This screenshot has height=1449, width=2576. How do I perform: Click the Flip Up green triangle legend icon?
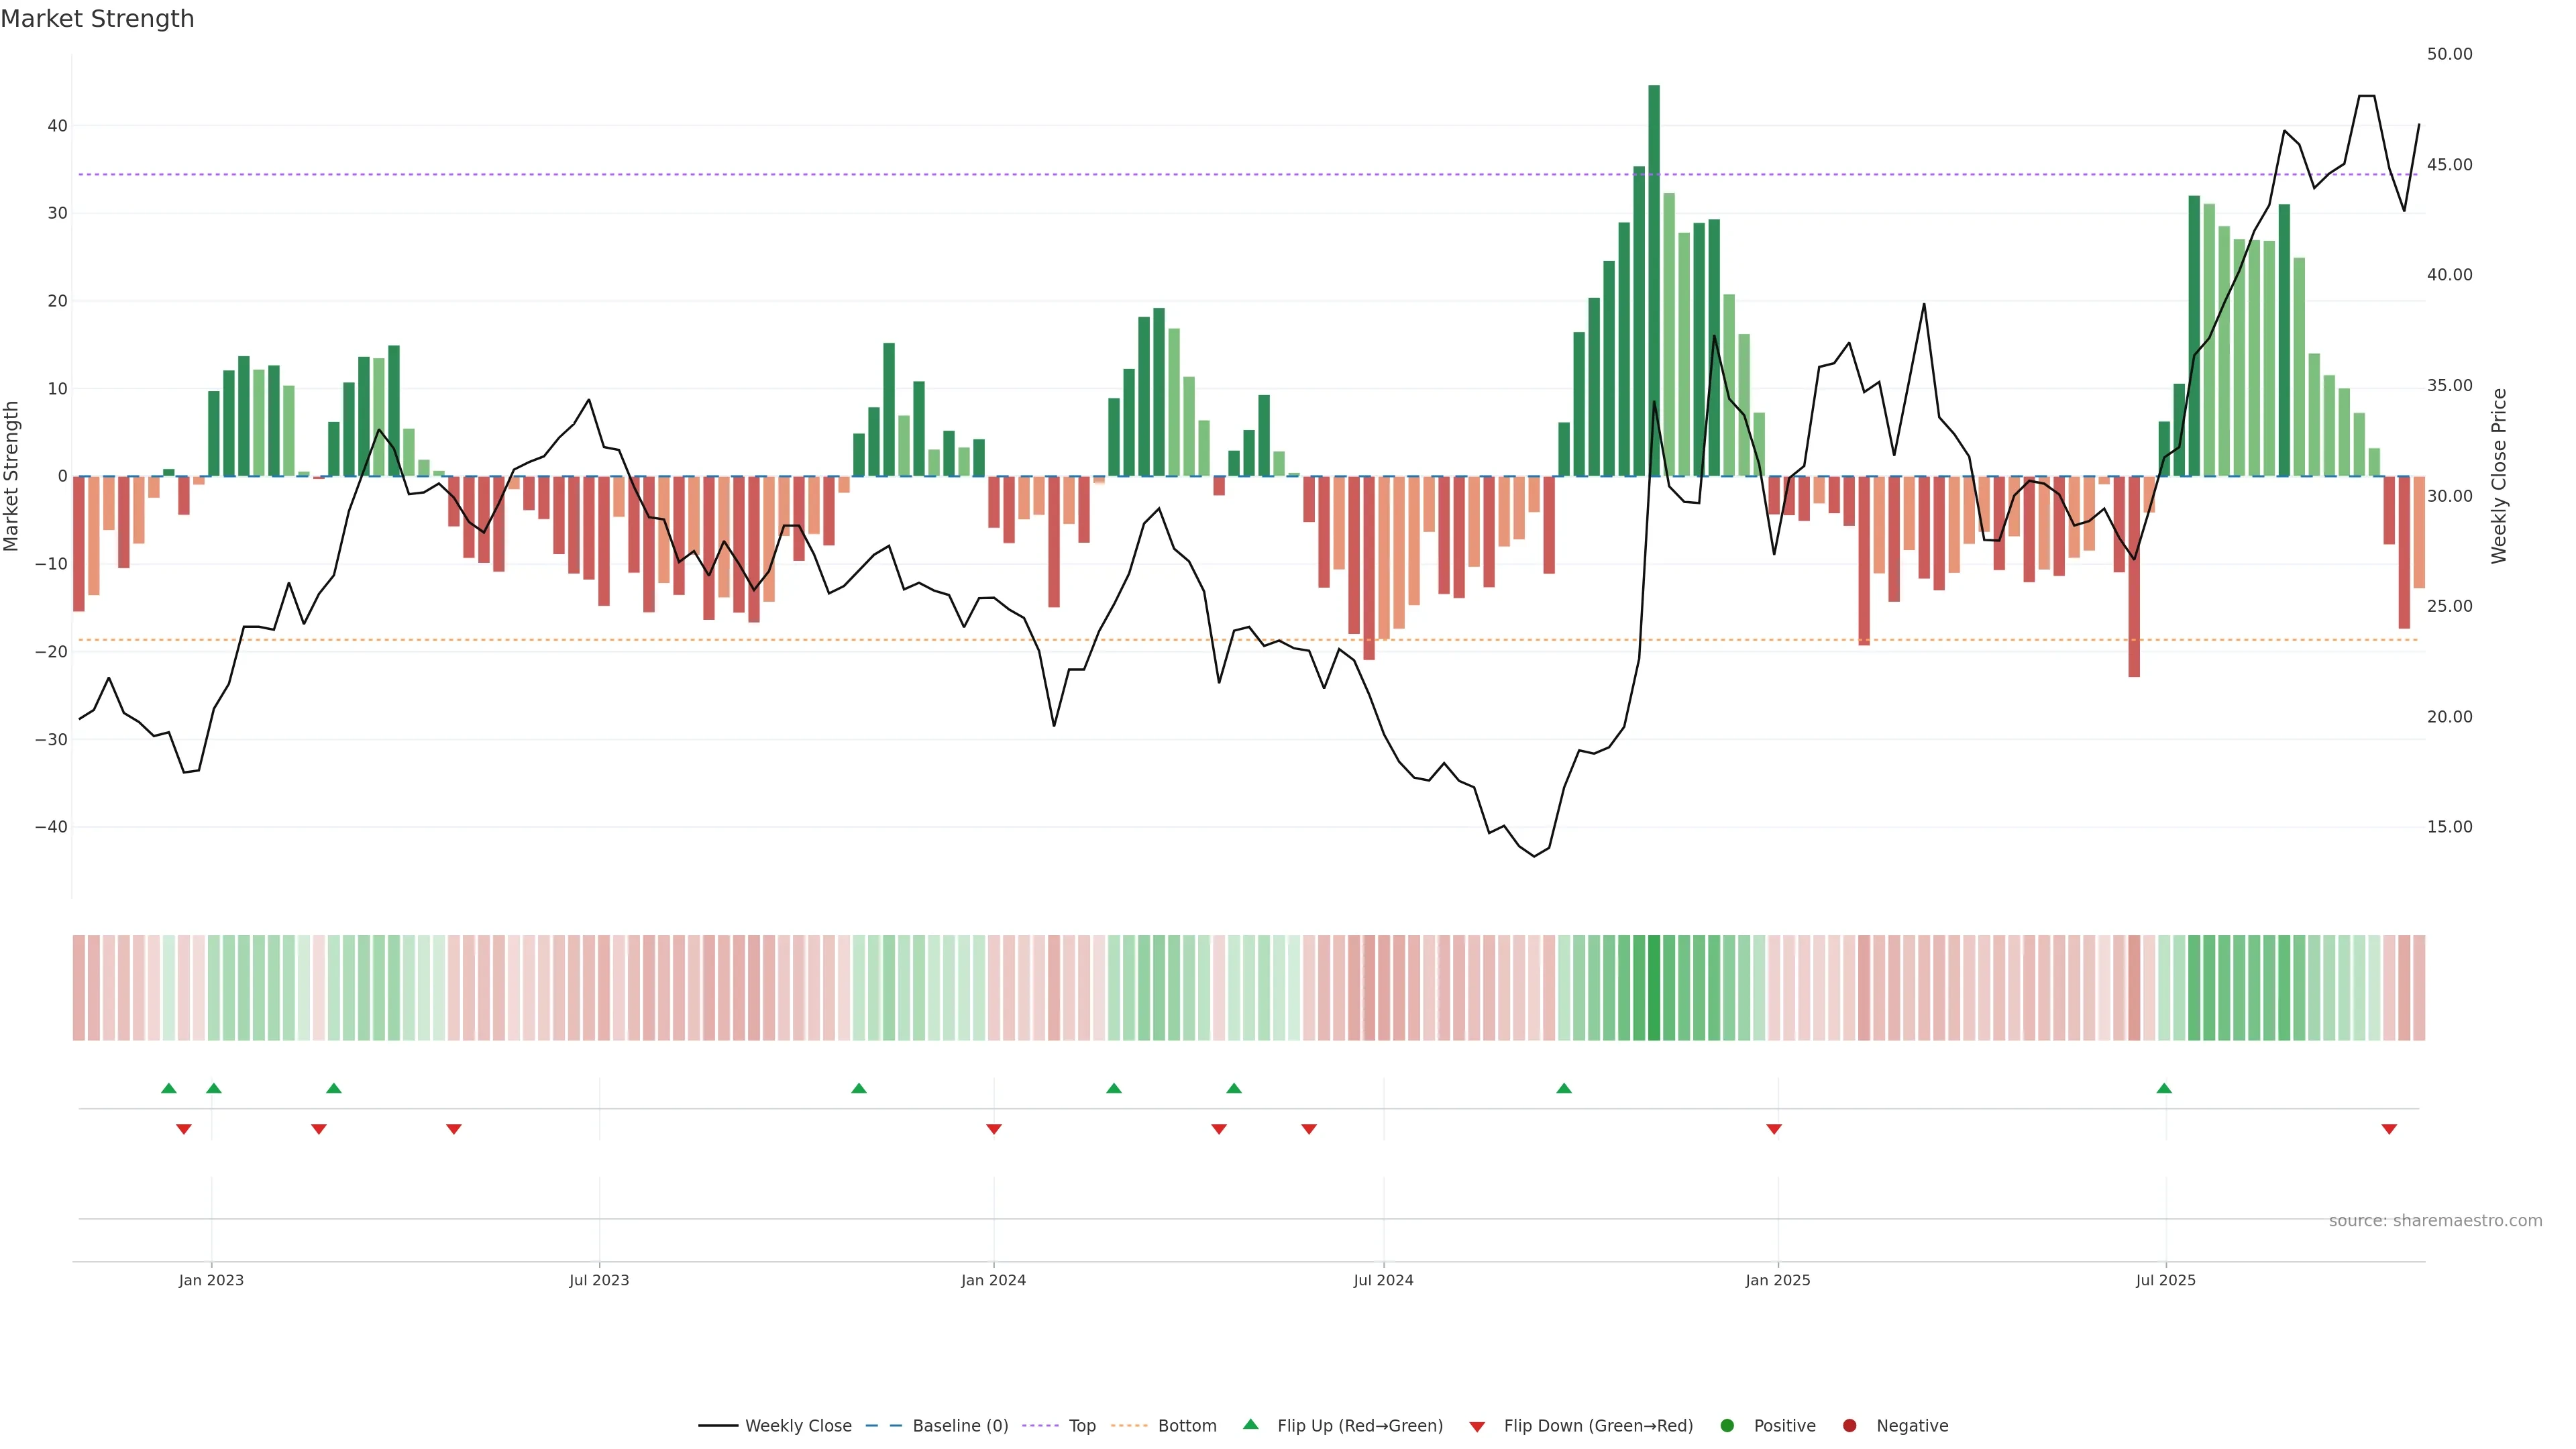click(1250, 1425)
